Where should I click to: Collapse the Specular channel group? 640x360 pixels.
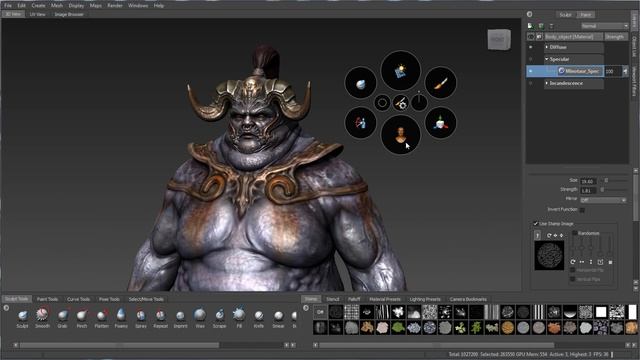pyautogui.click(x=547, y=59)
